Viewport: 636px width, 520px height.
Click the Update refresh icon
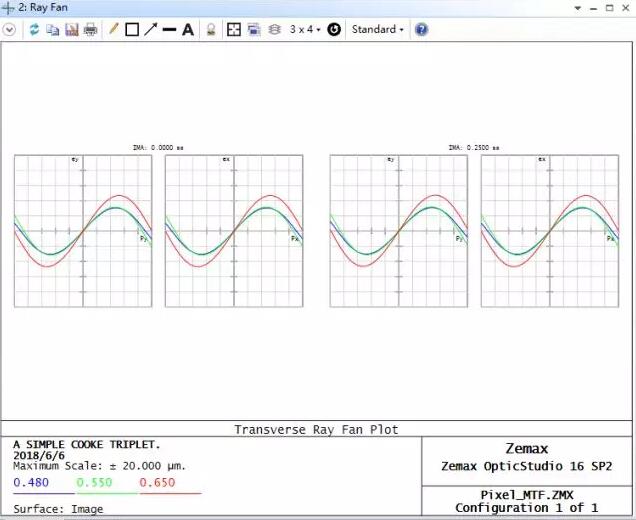(x=34, y=29)
